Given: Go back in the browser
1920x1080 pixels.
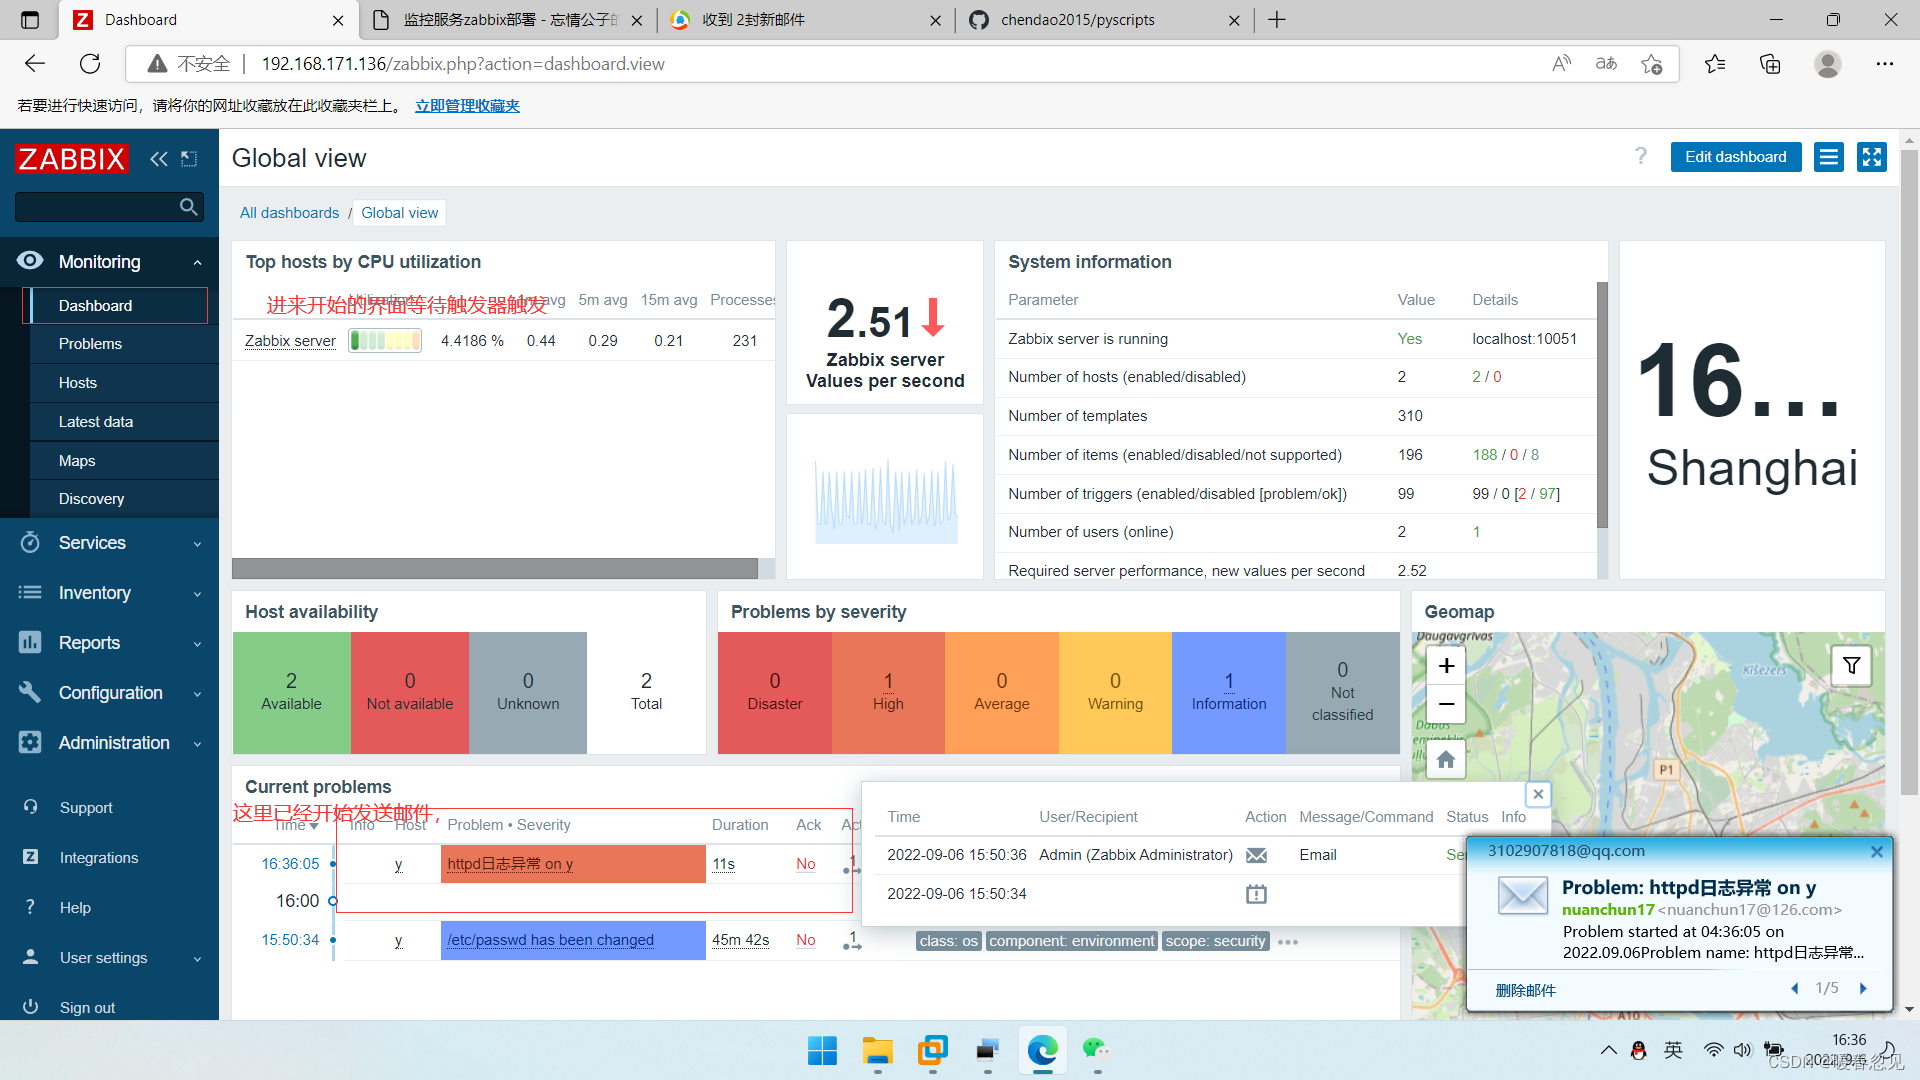Looking at the screenshot, I should click(x=35, y=64).
